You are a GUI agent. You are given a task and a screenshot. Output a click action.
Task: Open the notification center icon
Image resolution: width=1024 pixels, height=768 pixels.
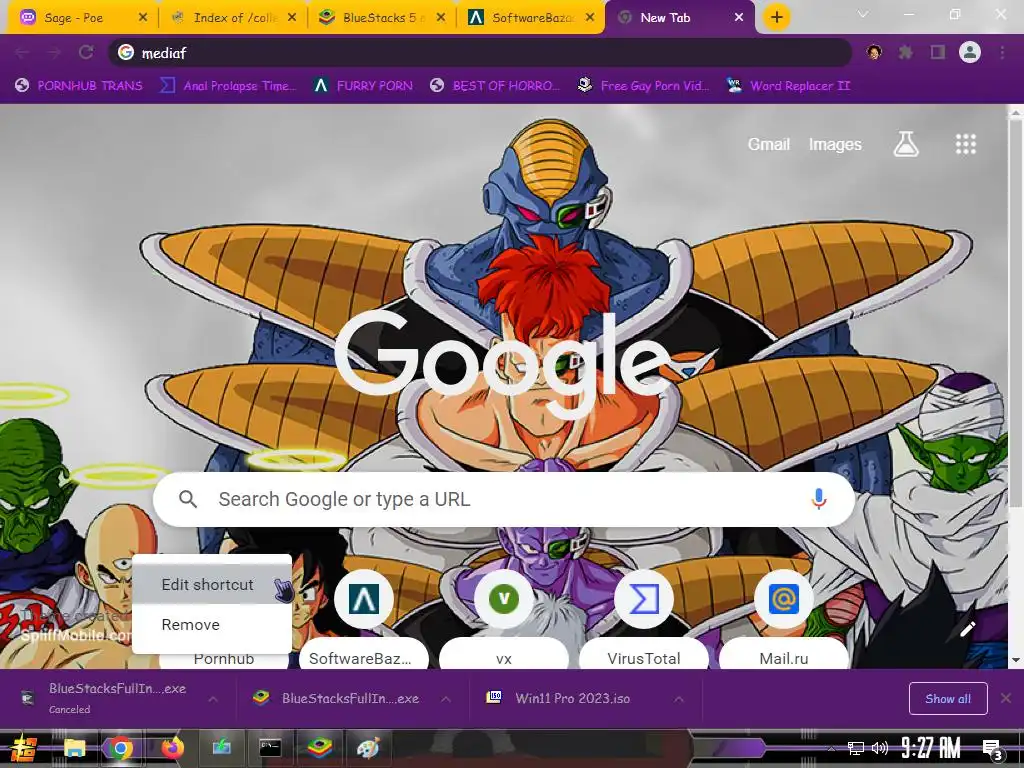(992, 749)
